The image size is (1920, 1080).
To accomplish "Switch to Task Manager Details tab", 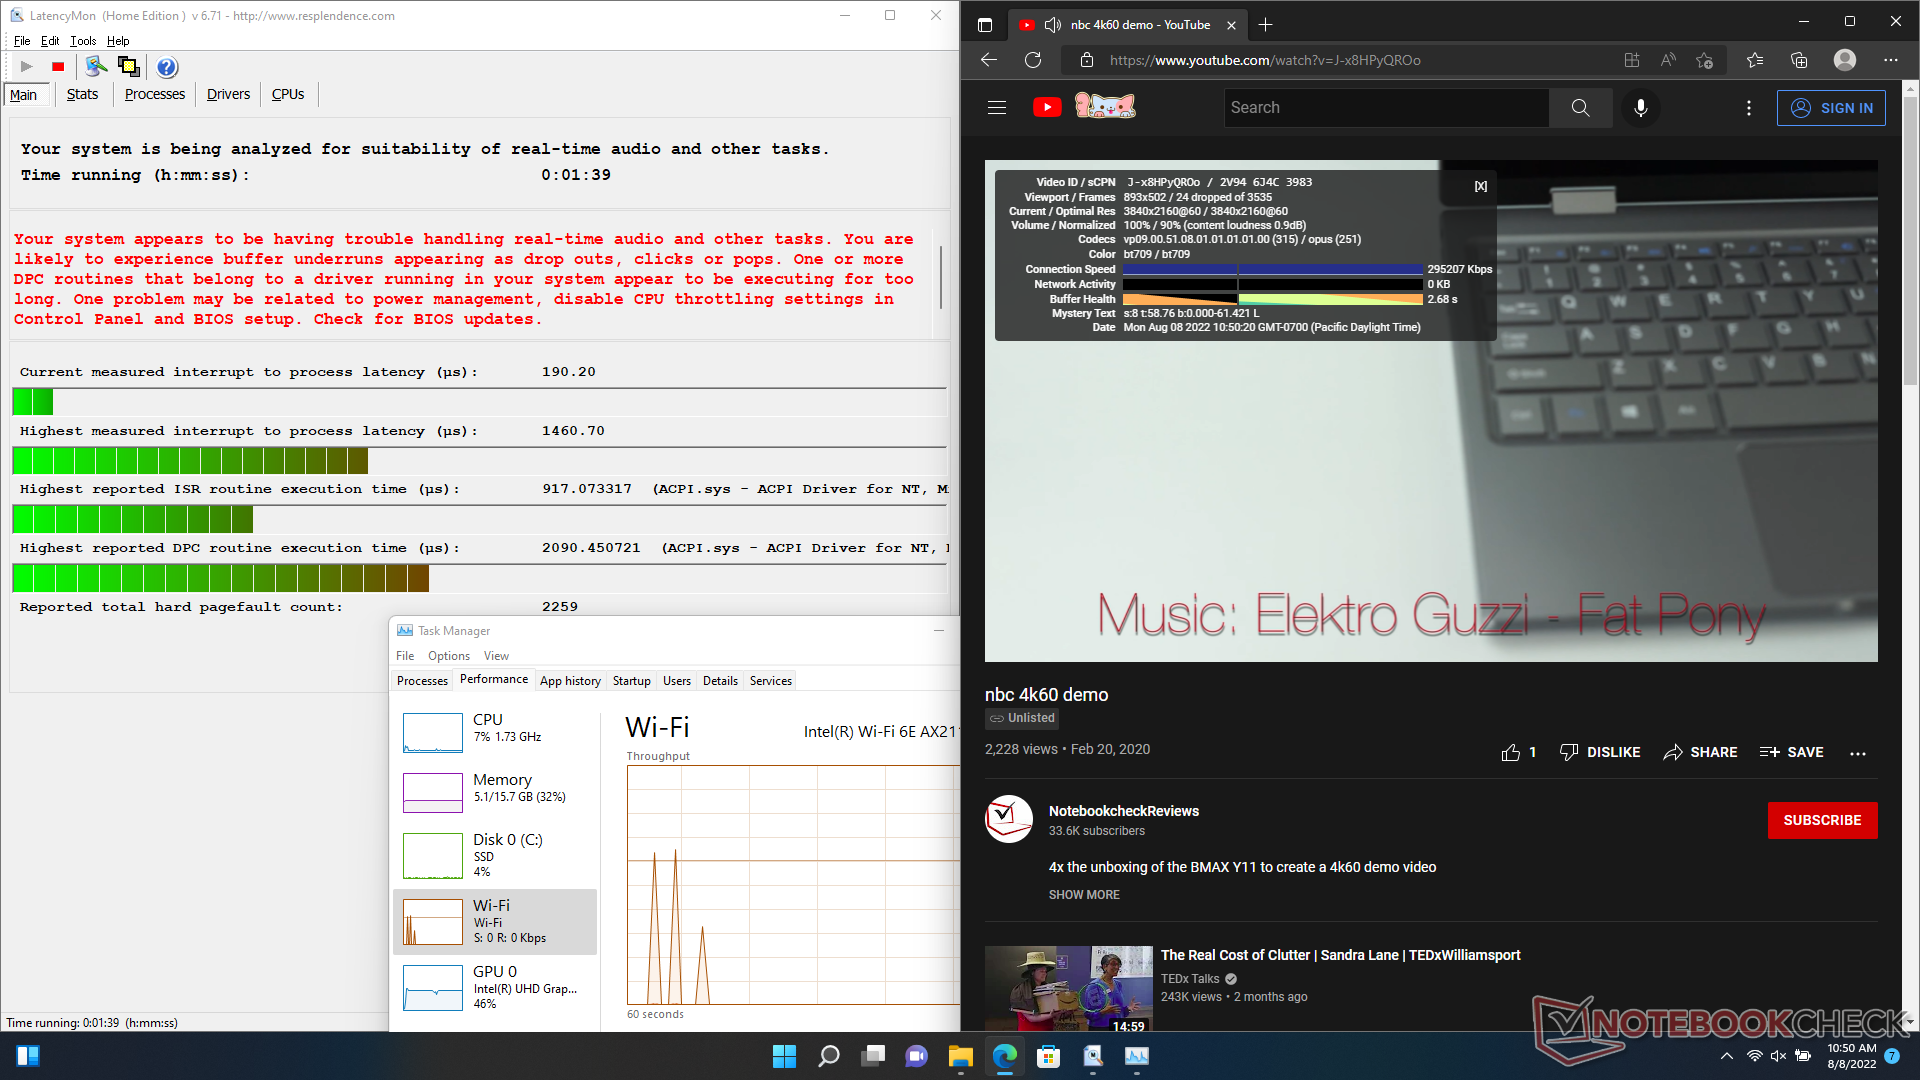I will (x=720, y=681).
